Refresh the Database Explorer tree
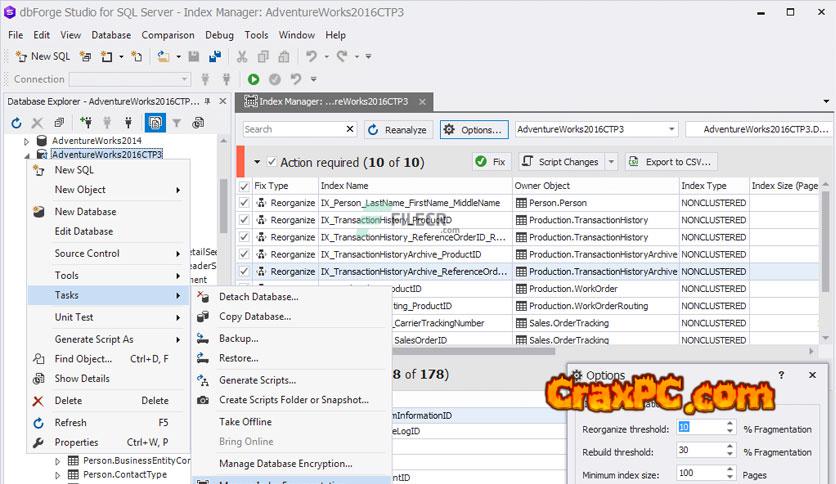Screen dimensions: 836x484 point(16,123)
